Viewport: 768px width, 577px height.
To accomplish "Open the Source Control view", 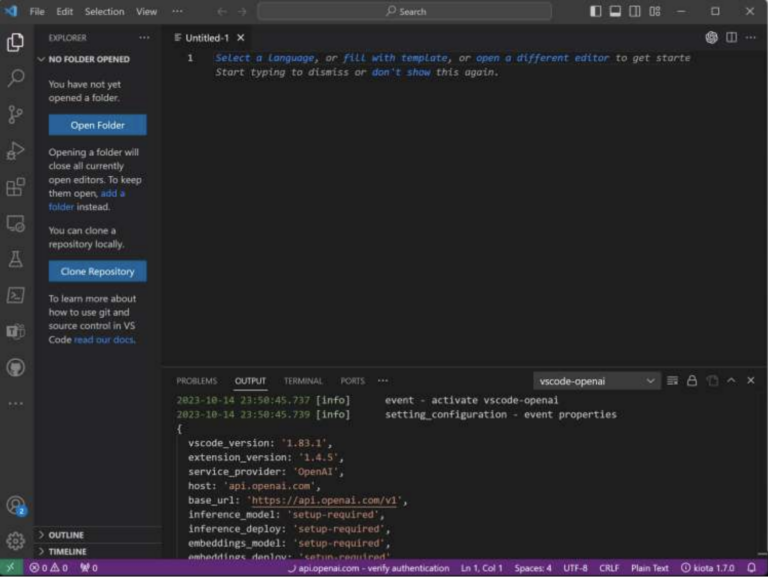I will (x=16, y=115).
